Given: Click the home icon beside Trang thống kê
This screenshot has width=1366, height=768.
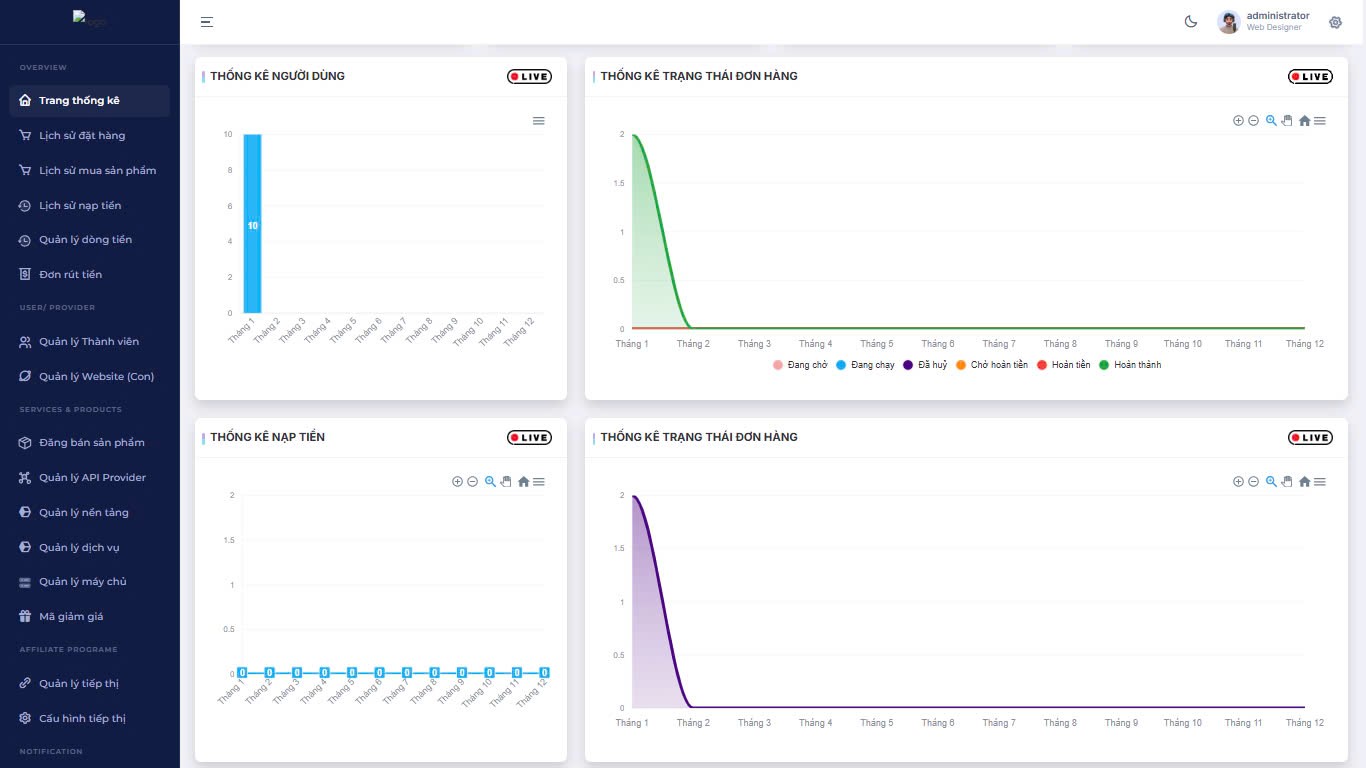Looking at the screenshot, I should 26,101.
